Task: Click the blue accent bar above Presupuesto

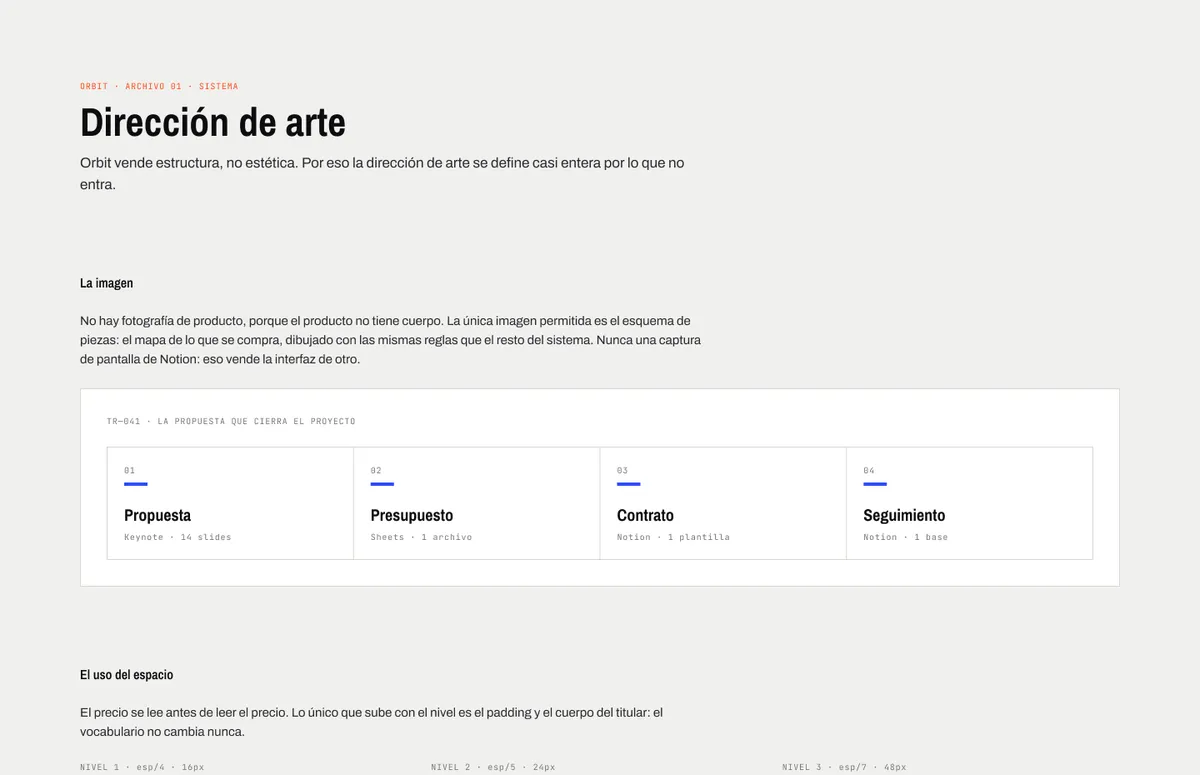Action: point(382,484)
